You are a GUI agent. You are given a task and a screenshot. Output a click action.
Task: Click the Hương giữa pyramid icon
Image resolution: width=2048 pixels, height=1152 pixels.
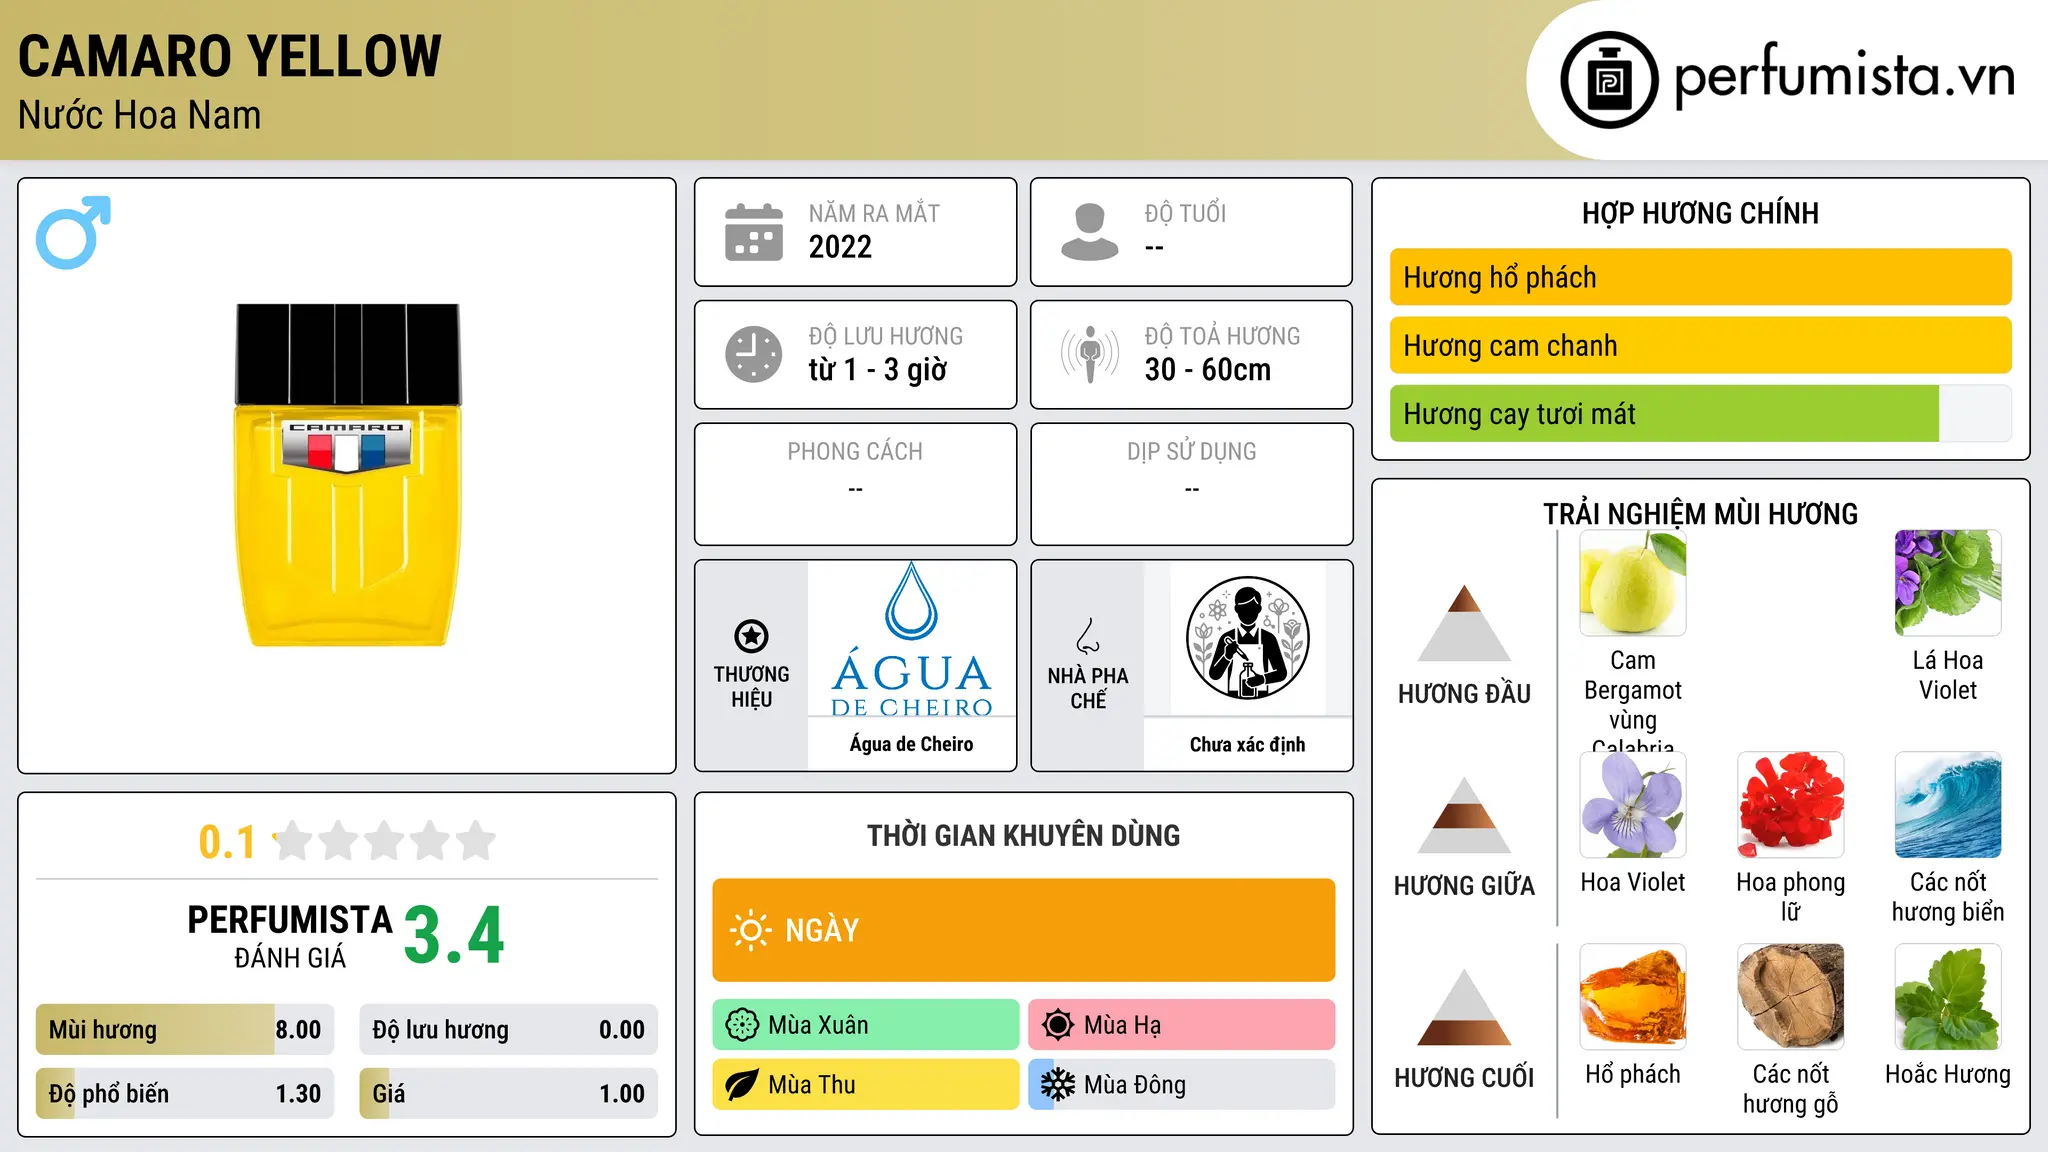coord(1464,815)
